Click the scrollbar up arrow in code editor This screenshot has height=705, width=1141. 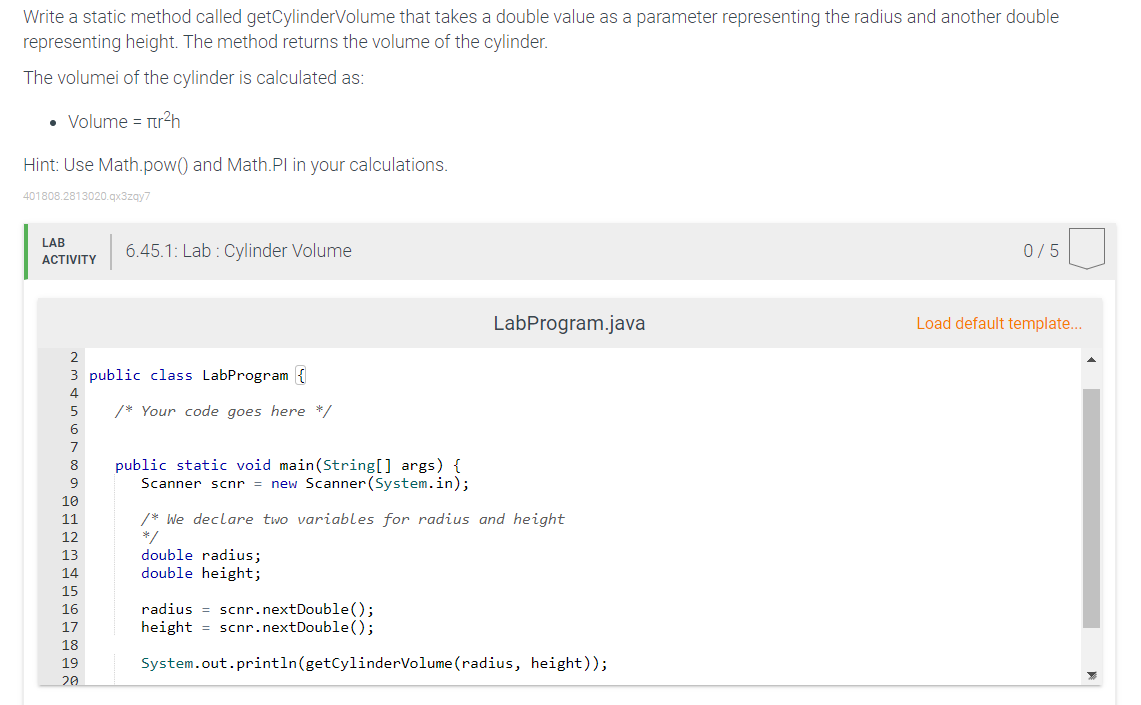[1090, 359]
